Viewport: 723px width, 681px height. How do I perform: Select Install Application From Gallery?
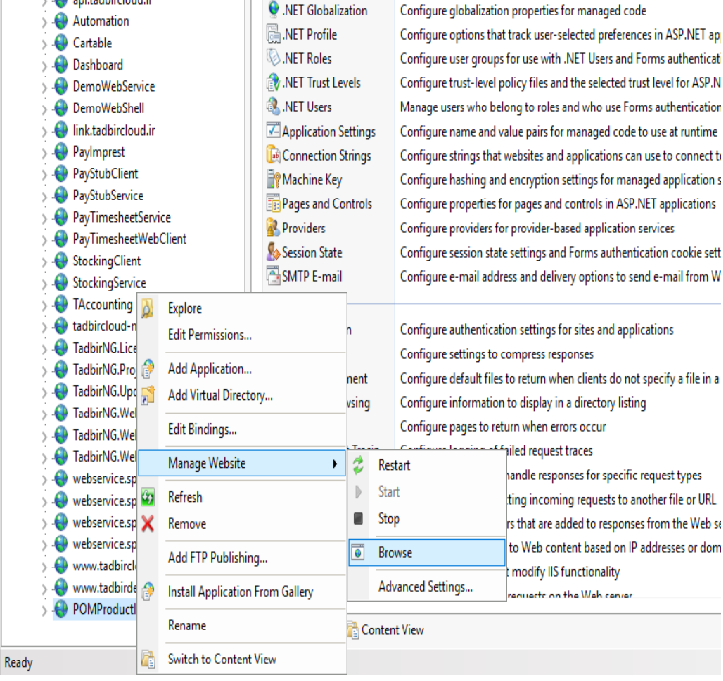point(243,592)
